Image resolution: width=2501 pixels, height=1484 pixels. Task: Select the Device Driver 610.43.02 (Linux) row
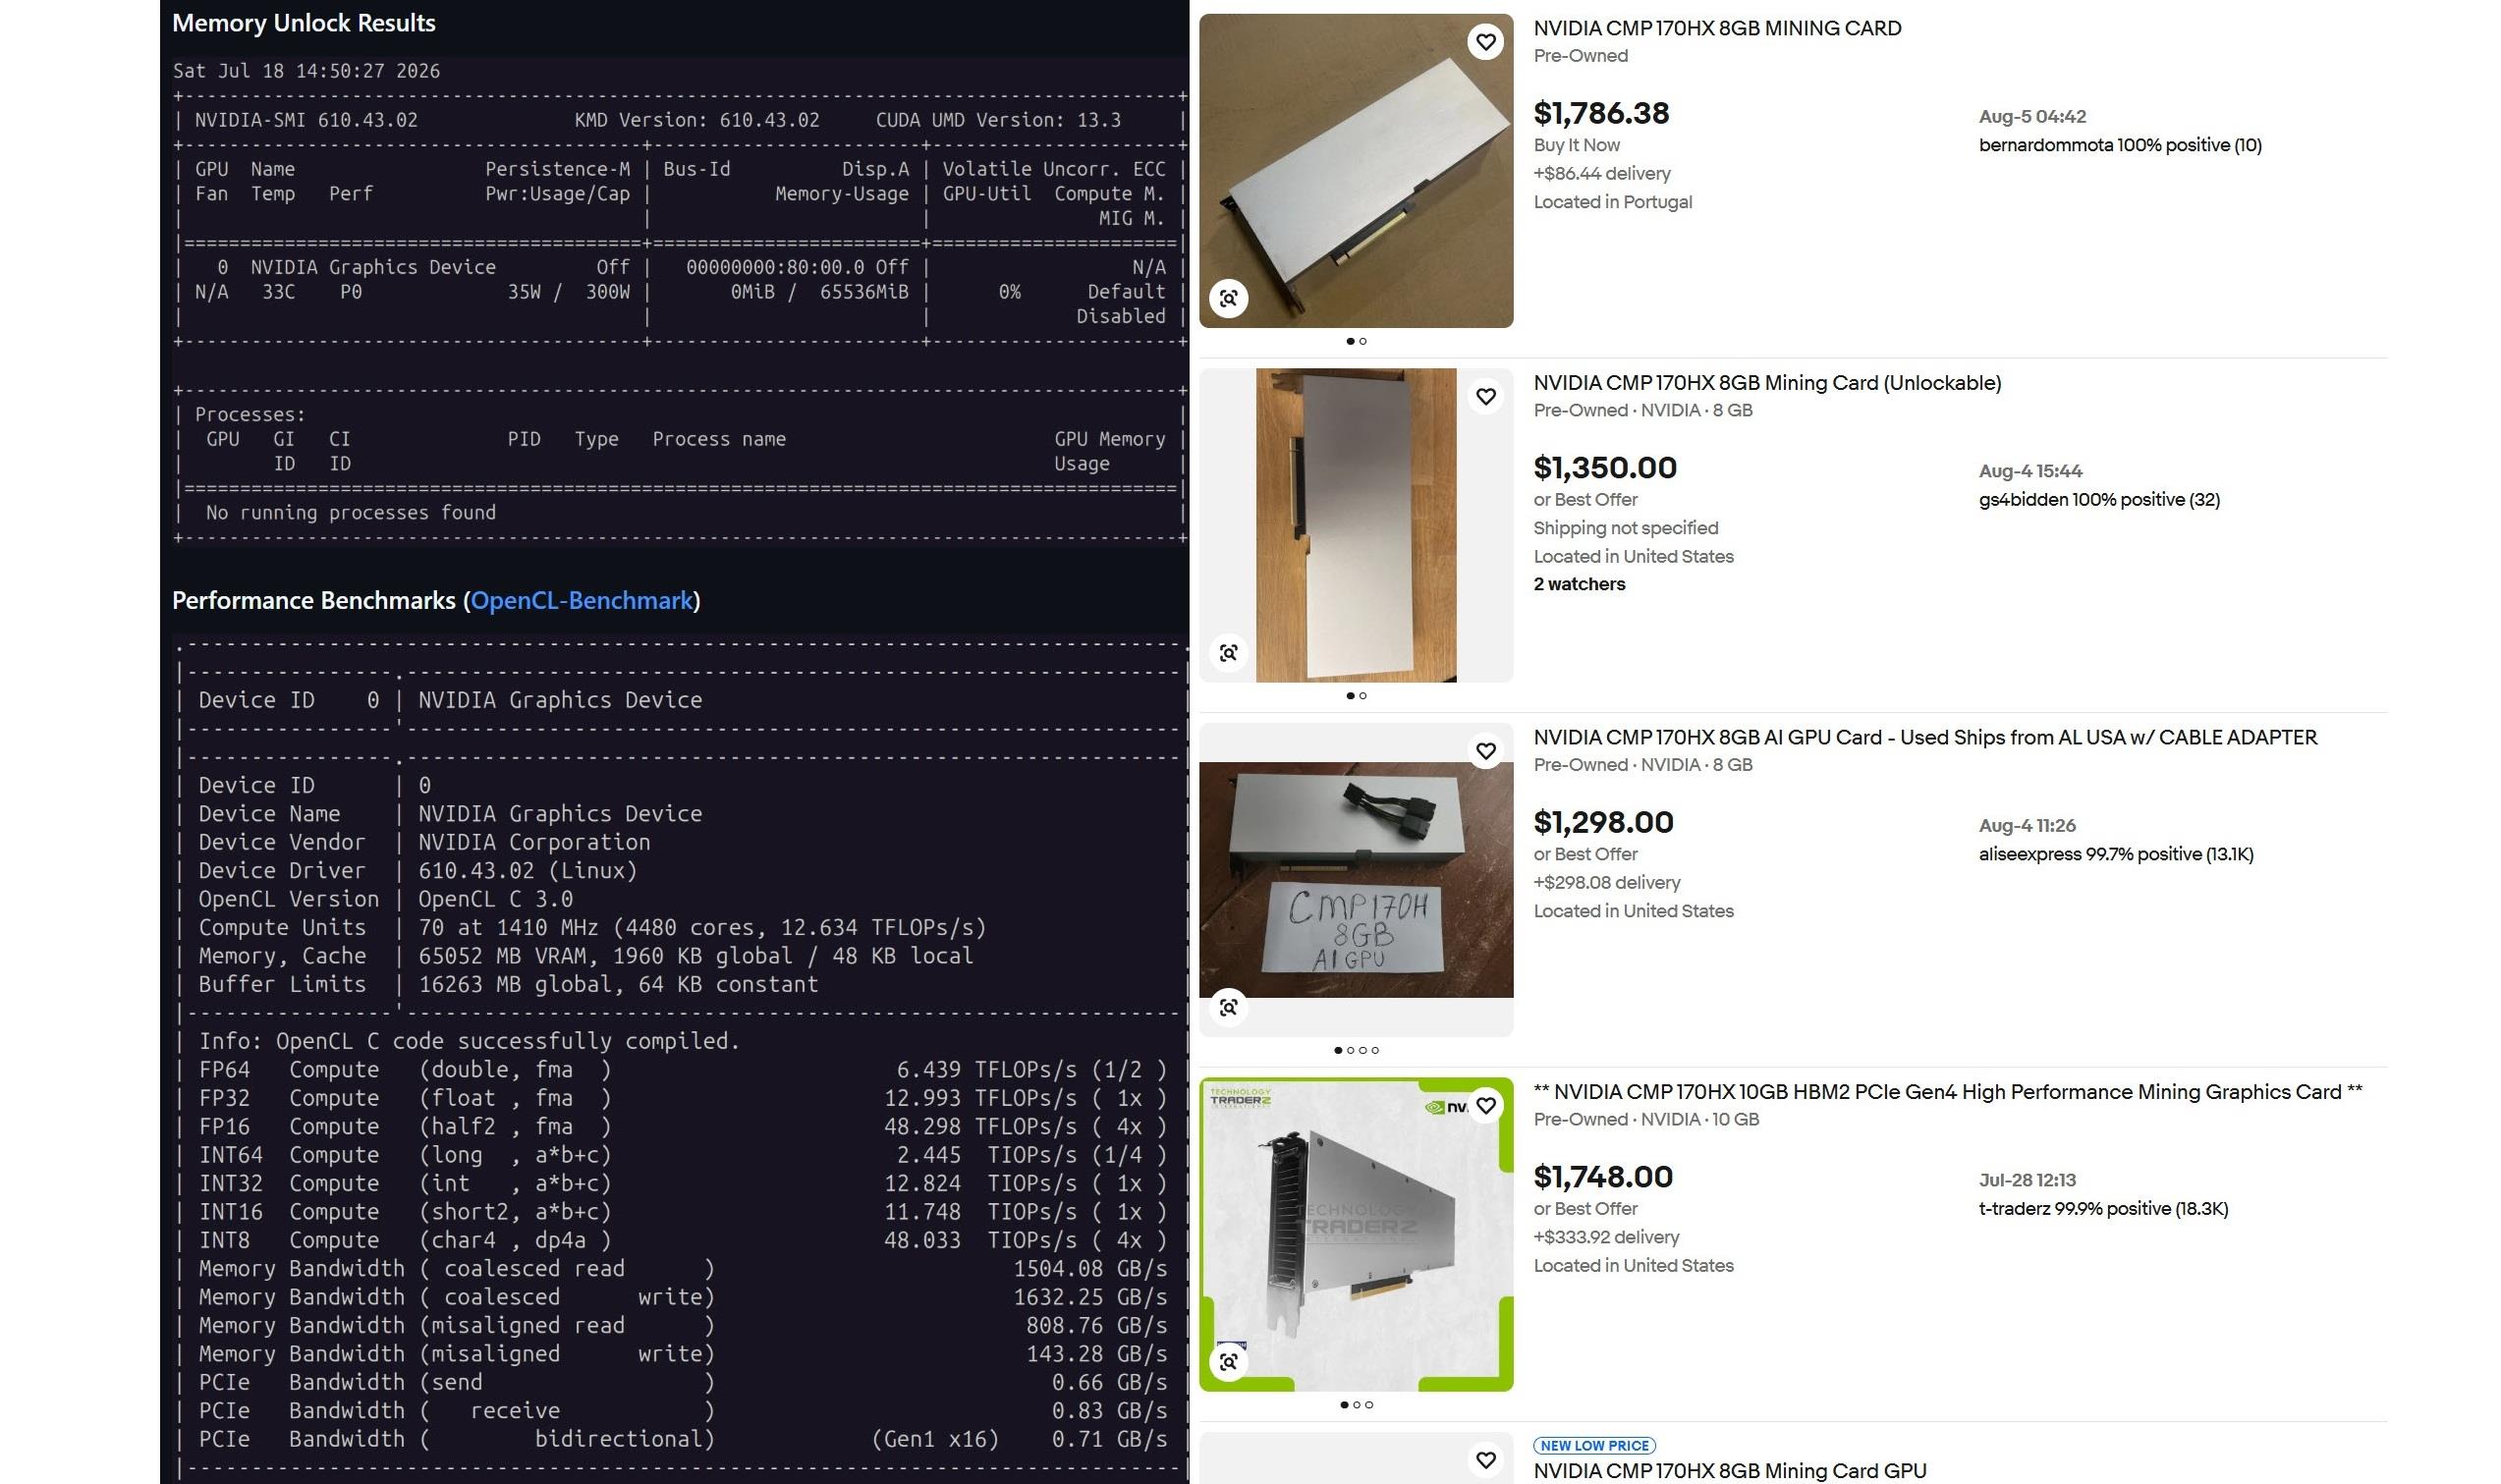pyautogui.click(x=417, y=871)
